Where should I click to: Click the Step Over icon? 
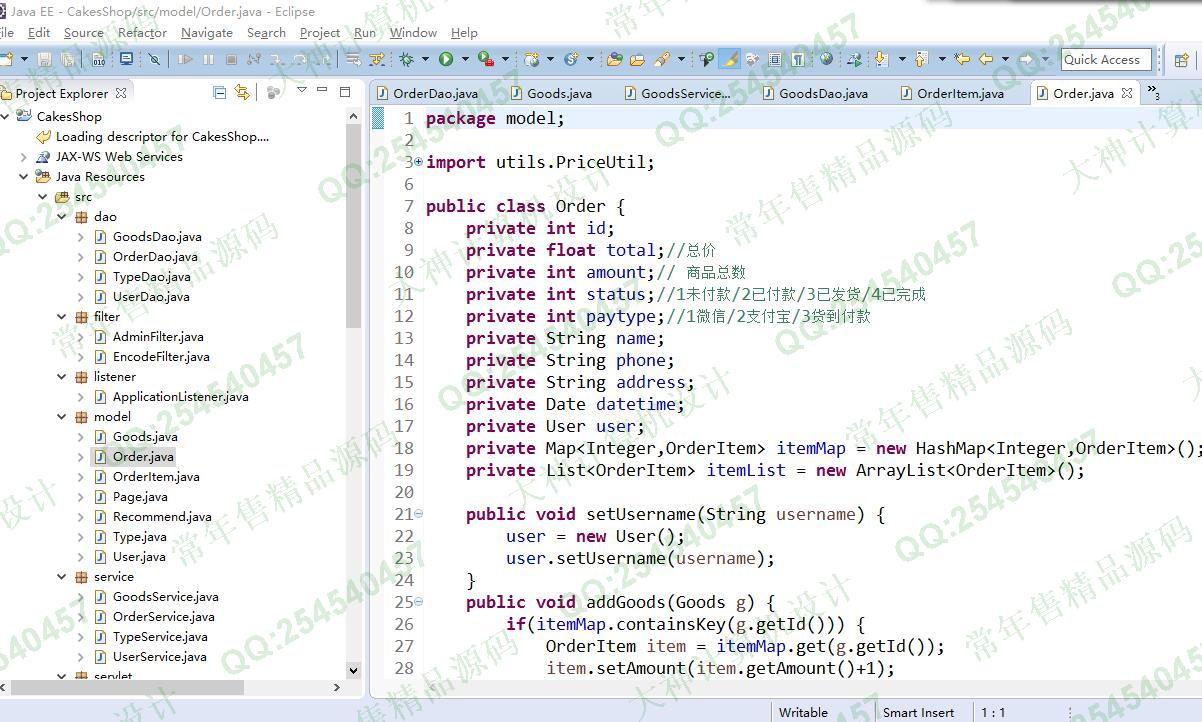[x=299, y=60]
